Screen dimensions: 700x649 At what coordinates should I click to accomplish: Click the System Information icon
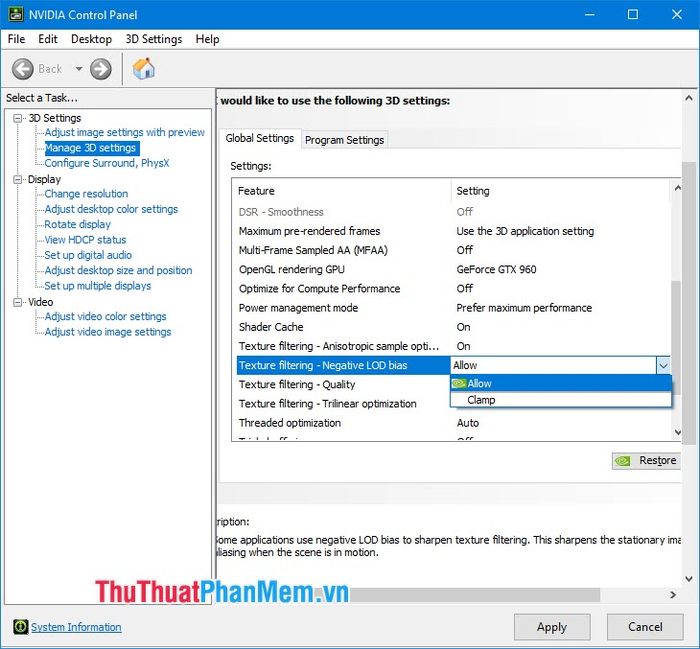click(20, 627)
